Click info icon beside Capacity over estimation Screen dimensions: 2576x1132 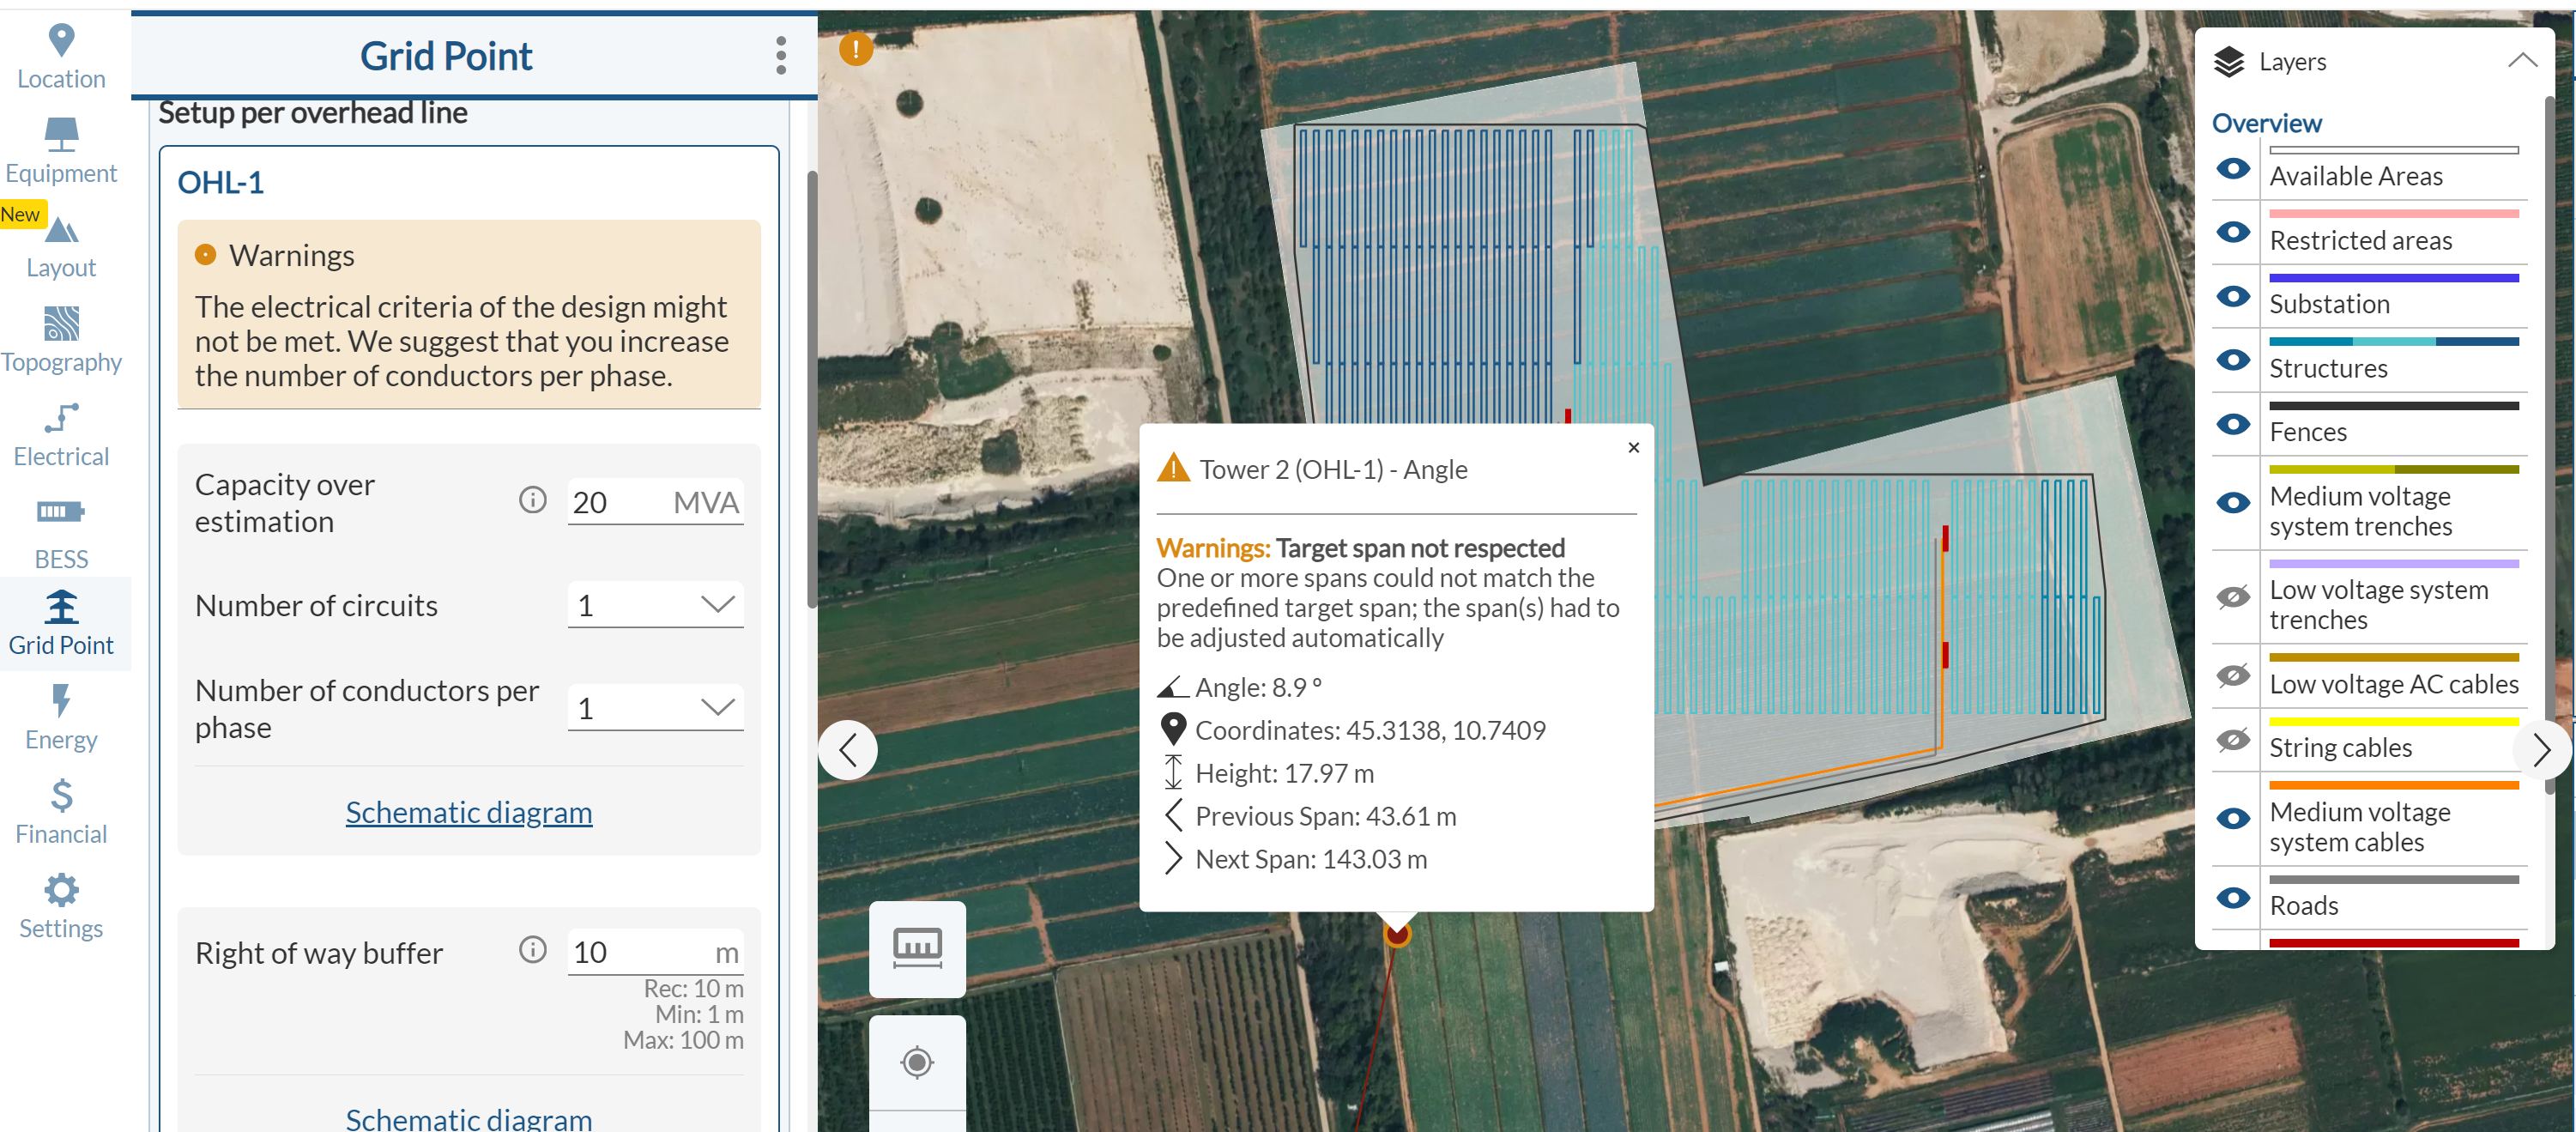pos(532,499)
